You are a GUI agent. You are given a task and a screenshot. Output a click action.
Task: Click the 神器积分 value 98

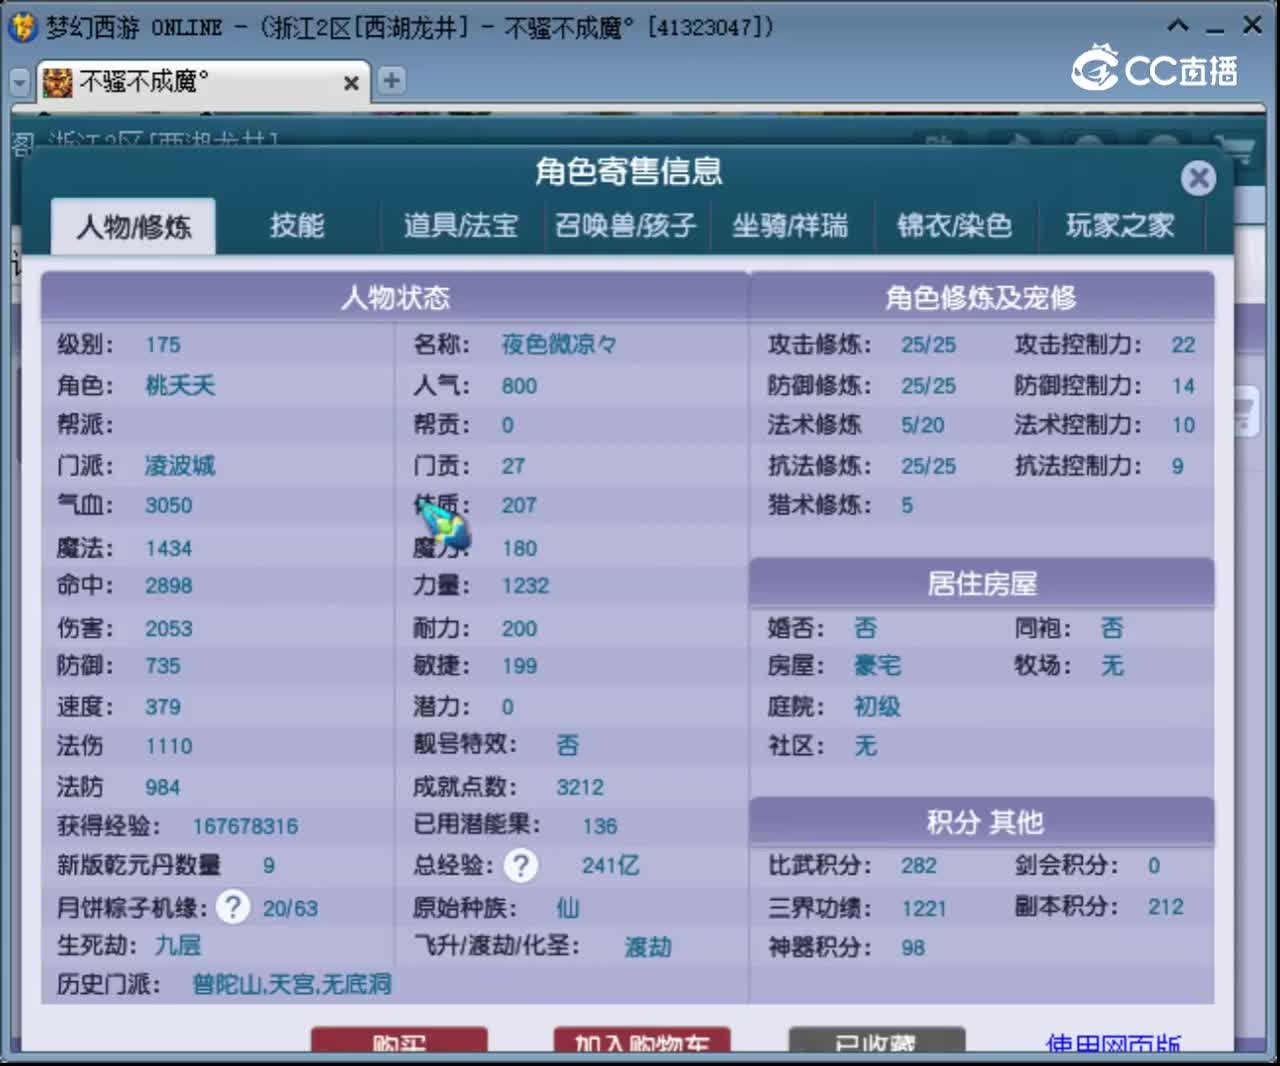tap(913, 947)
